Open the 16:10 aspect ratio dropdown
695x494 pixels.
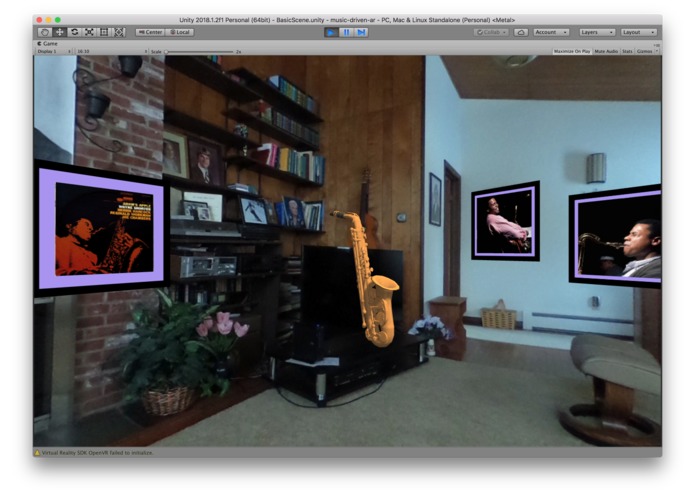click(112, 51)
